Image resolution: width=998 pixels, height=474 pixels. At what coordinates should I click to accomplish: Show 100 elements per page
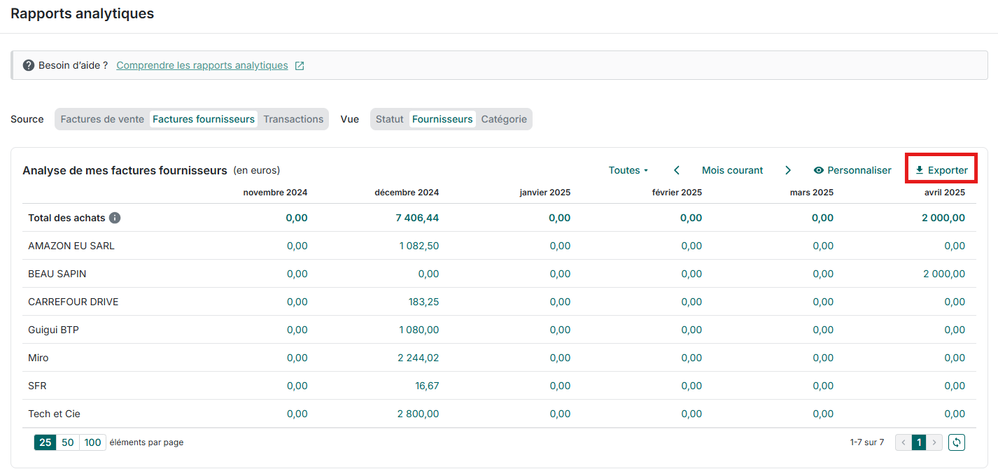tap(92, 442)
